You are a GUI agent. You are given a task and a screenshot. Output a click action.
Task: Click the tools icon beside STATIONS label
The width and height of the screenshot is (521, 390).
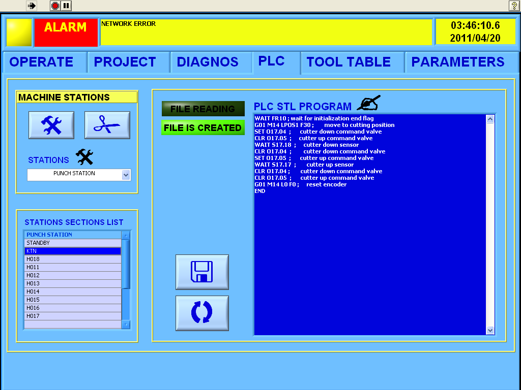point(84,157)
